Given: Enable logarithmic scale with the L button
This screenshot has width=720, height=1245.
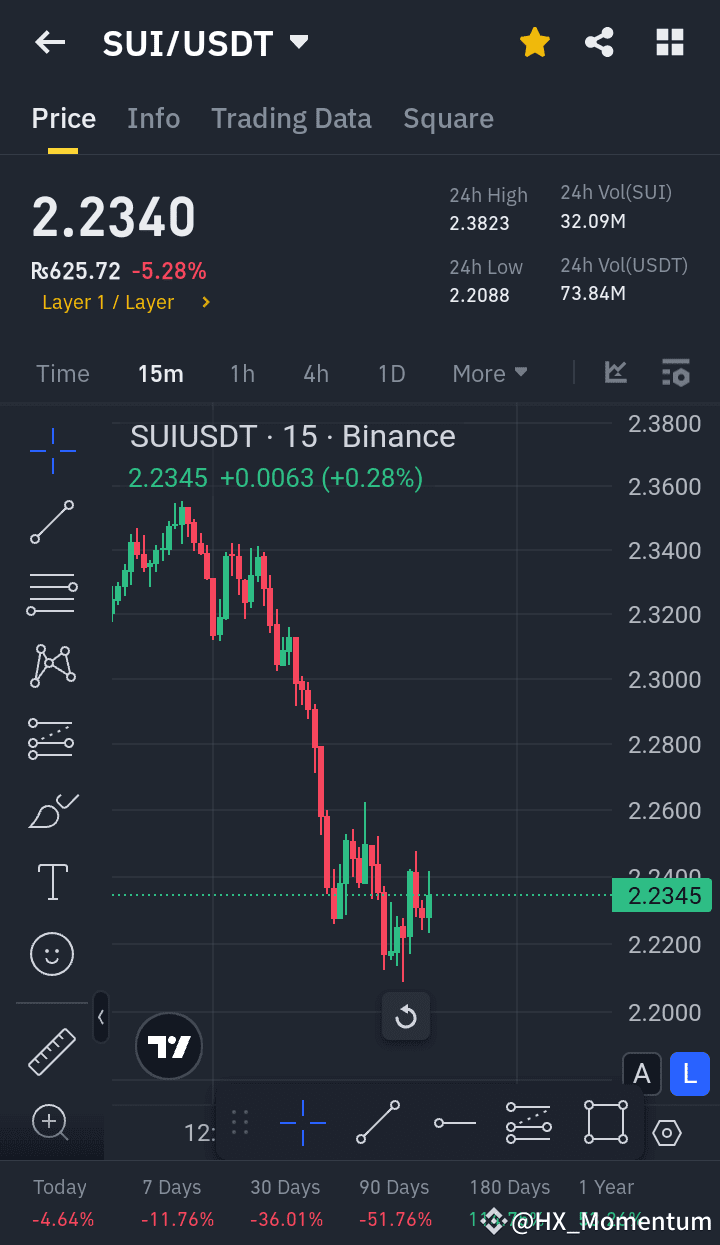Looking at the screenshot, I should click(689, 1073).
